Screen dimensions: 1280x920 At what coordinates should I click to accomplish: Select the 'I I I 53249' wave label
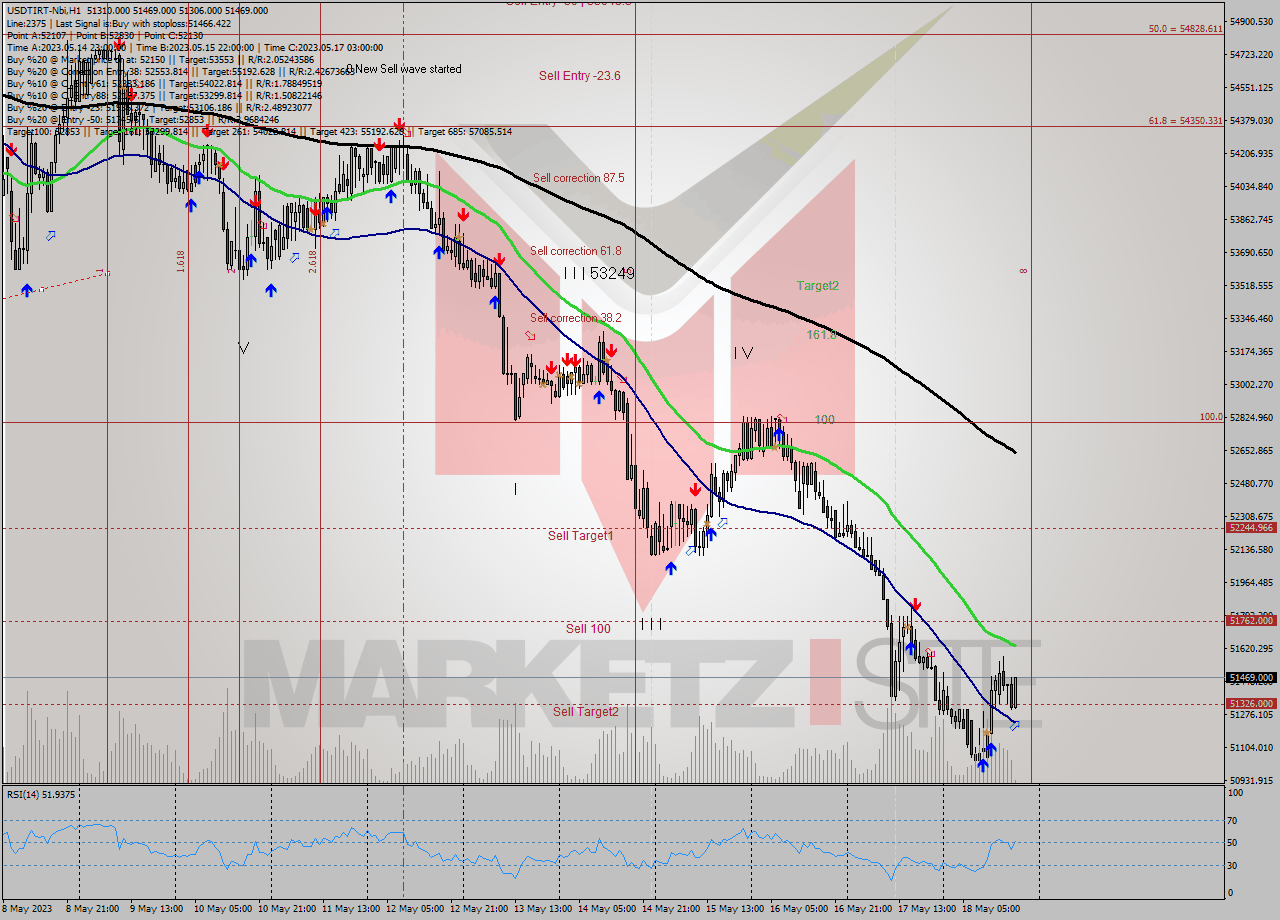pos(598,272)
